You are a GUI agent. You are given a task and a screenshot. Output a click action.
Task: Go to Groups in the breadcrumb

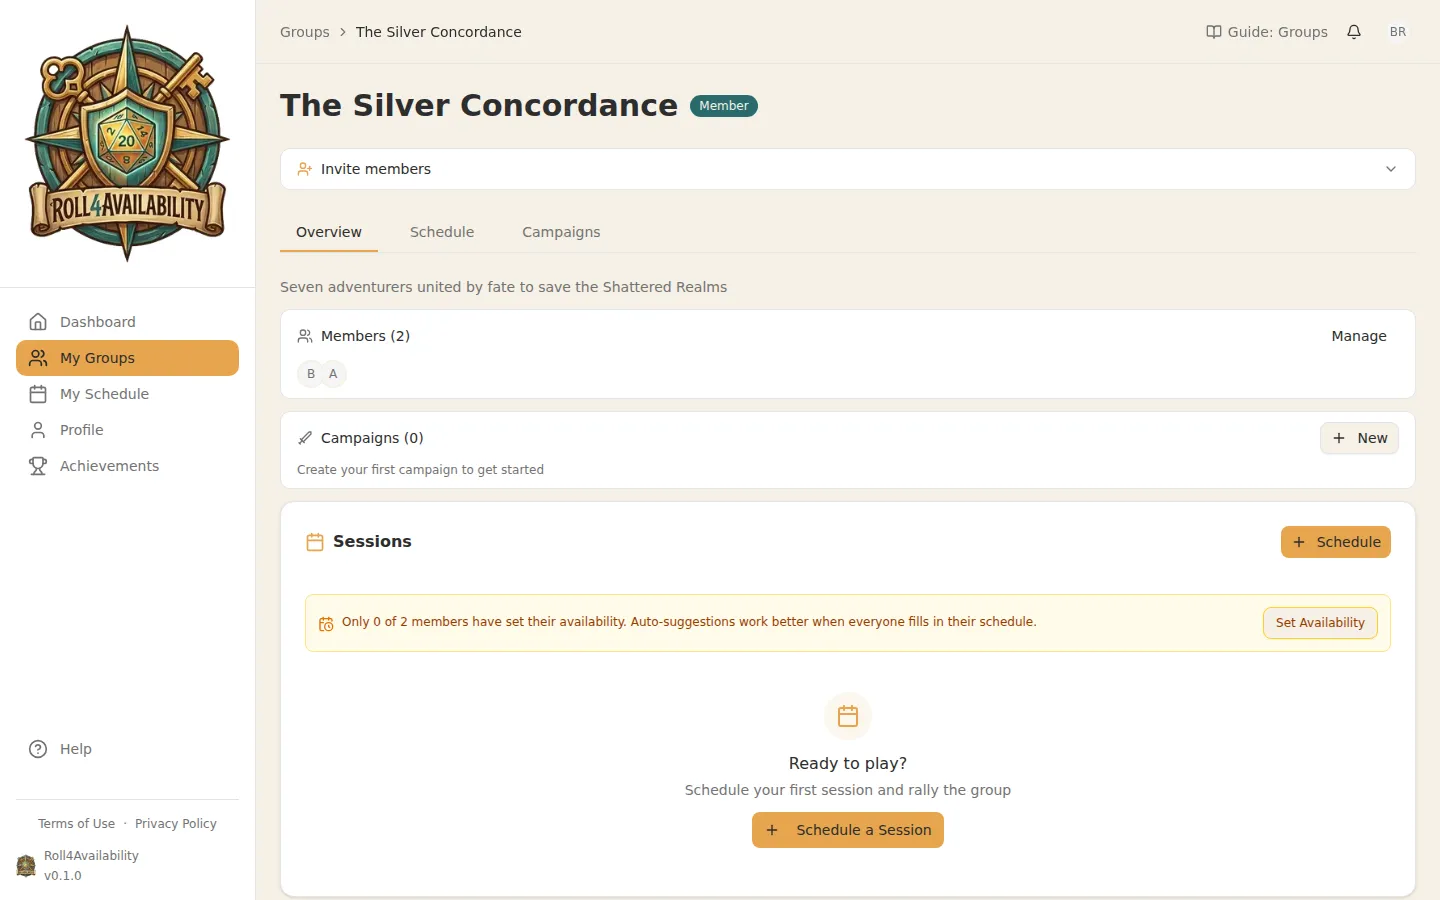[x=305, y=32]
